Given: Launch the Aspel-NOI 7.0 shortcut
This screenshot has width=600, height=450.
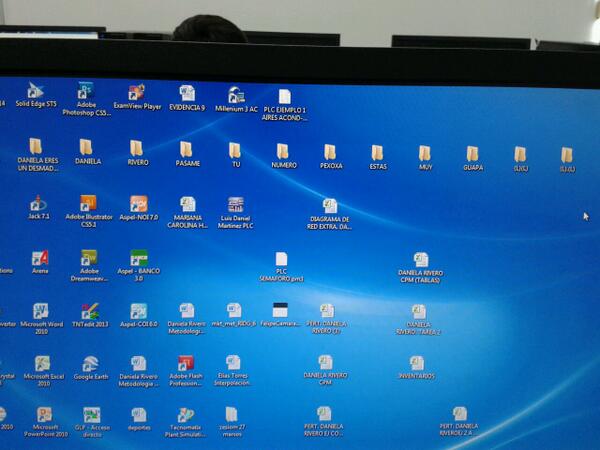Looking at the screenshot, I should (139, 209).
